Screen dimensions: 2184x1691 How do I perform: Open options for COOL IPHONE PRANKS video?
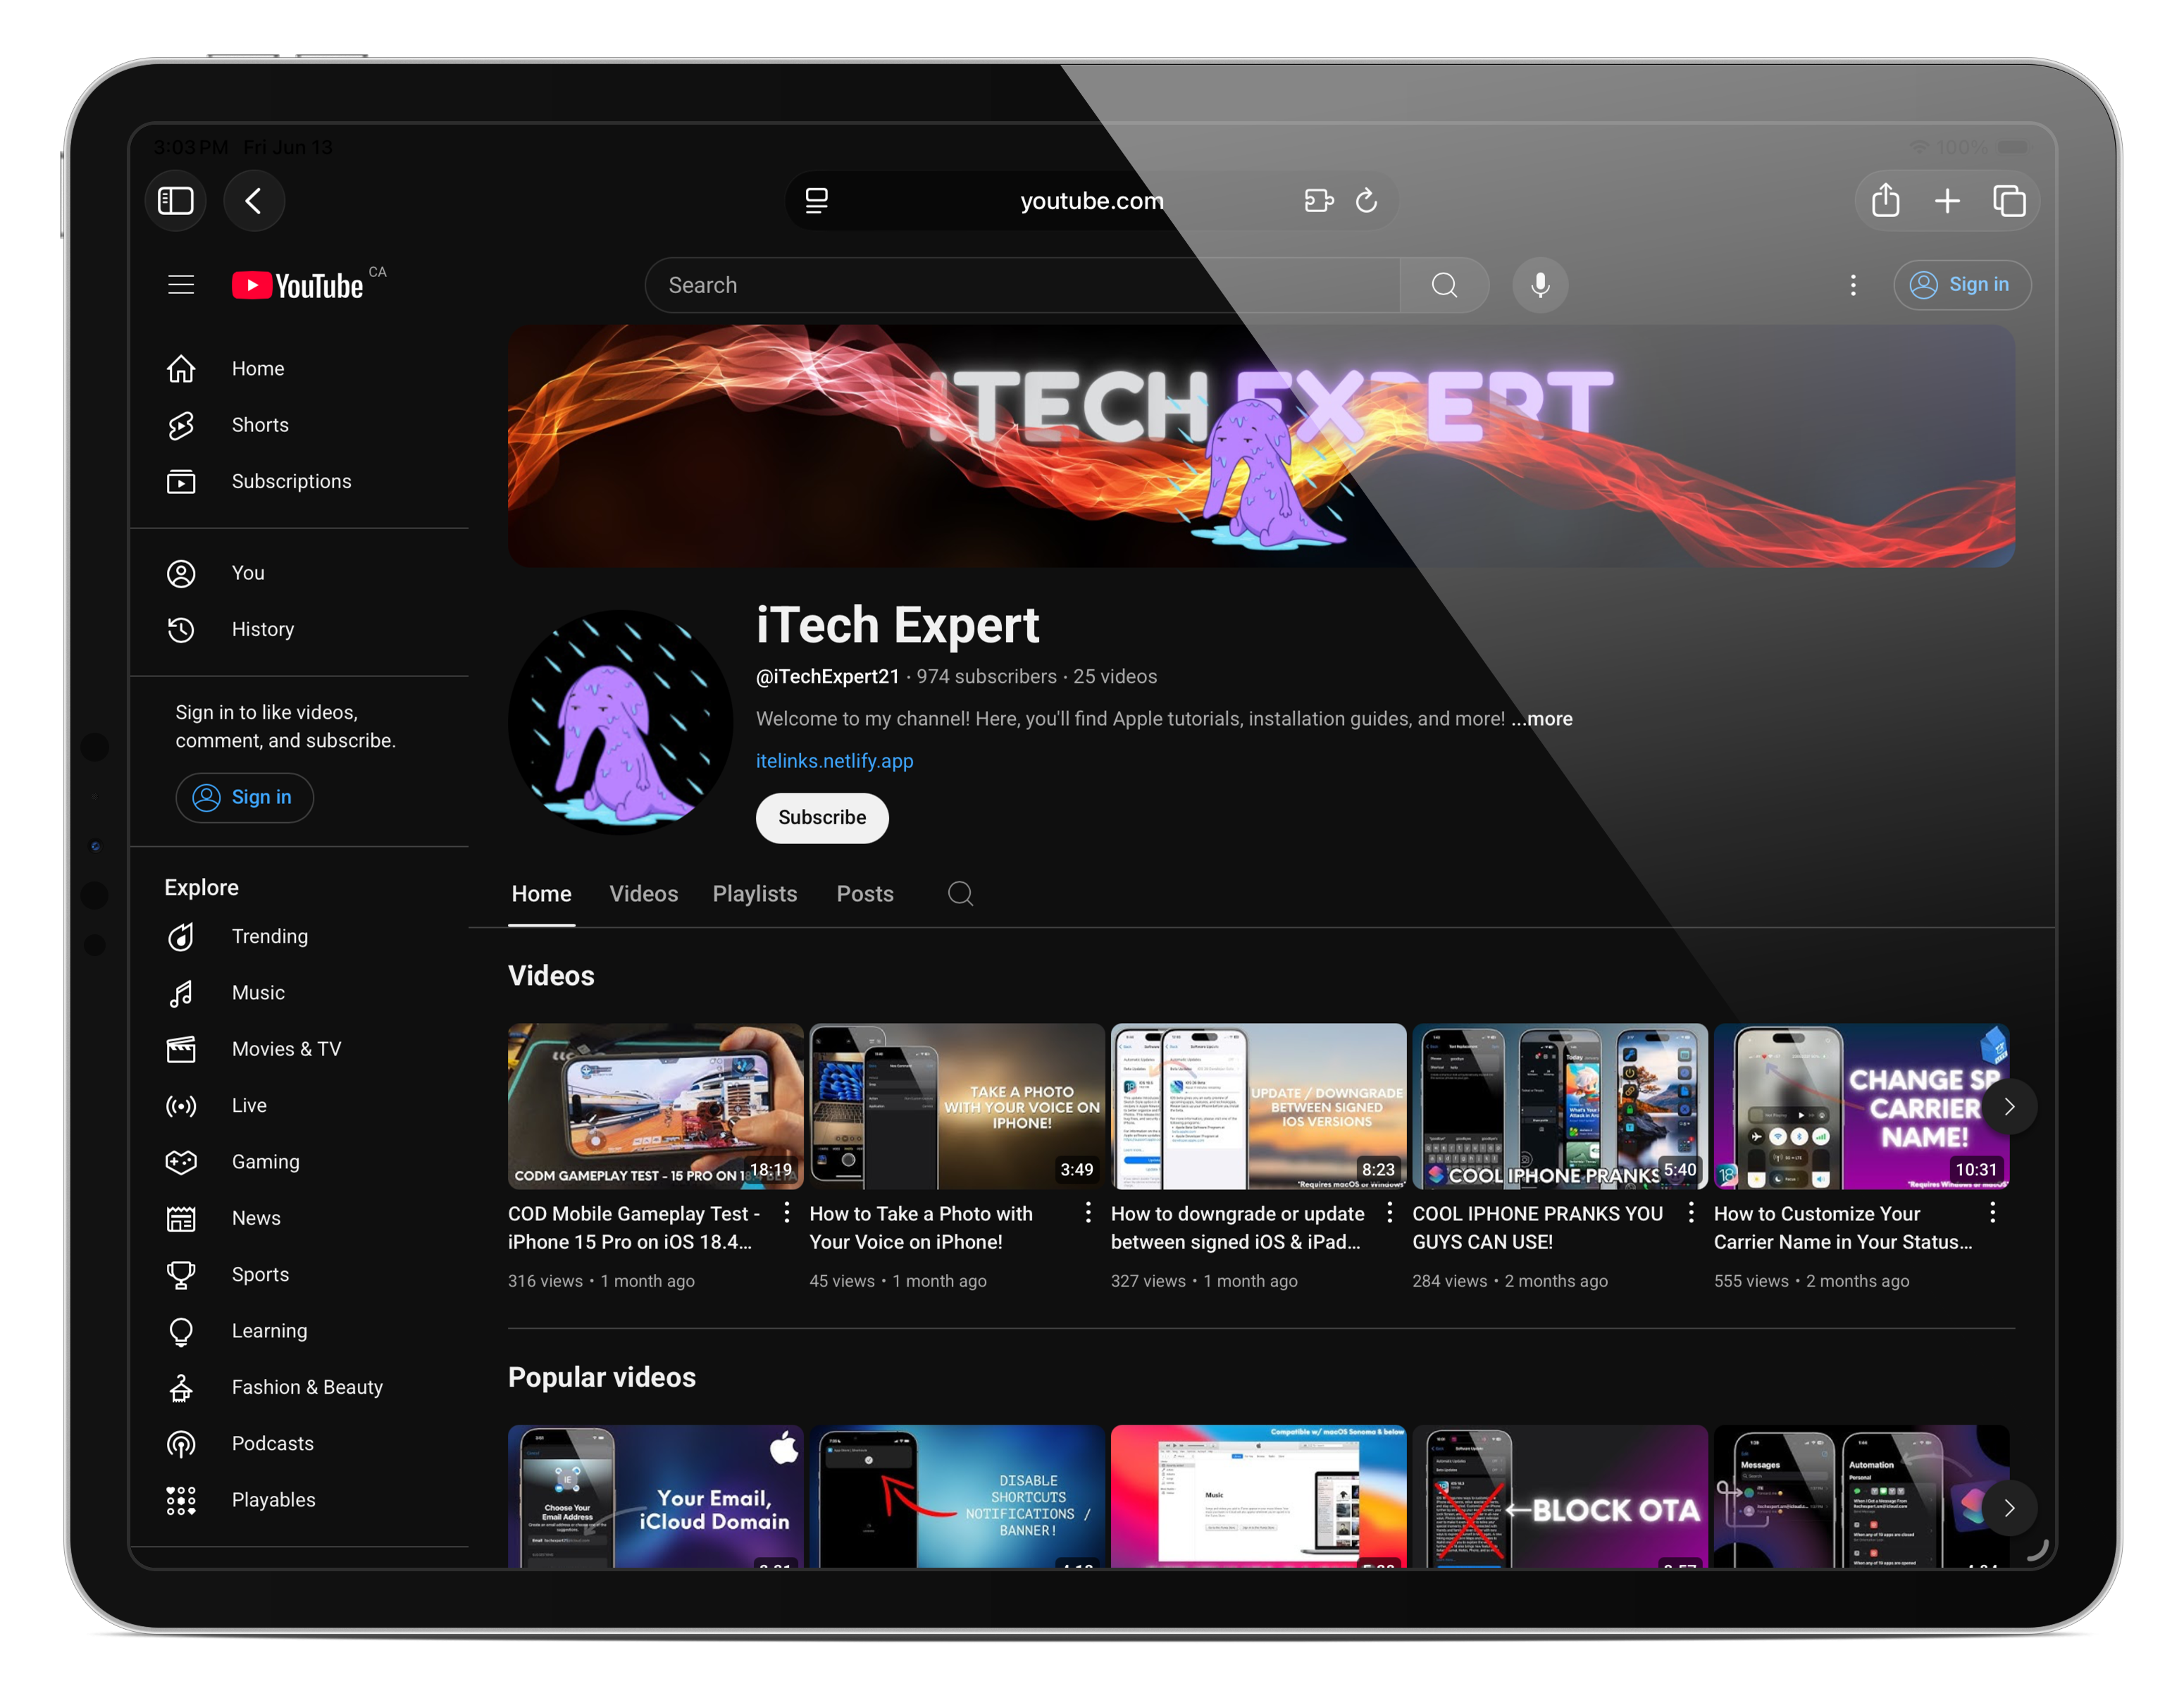click(1691, 1213)
